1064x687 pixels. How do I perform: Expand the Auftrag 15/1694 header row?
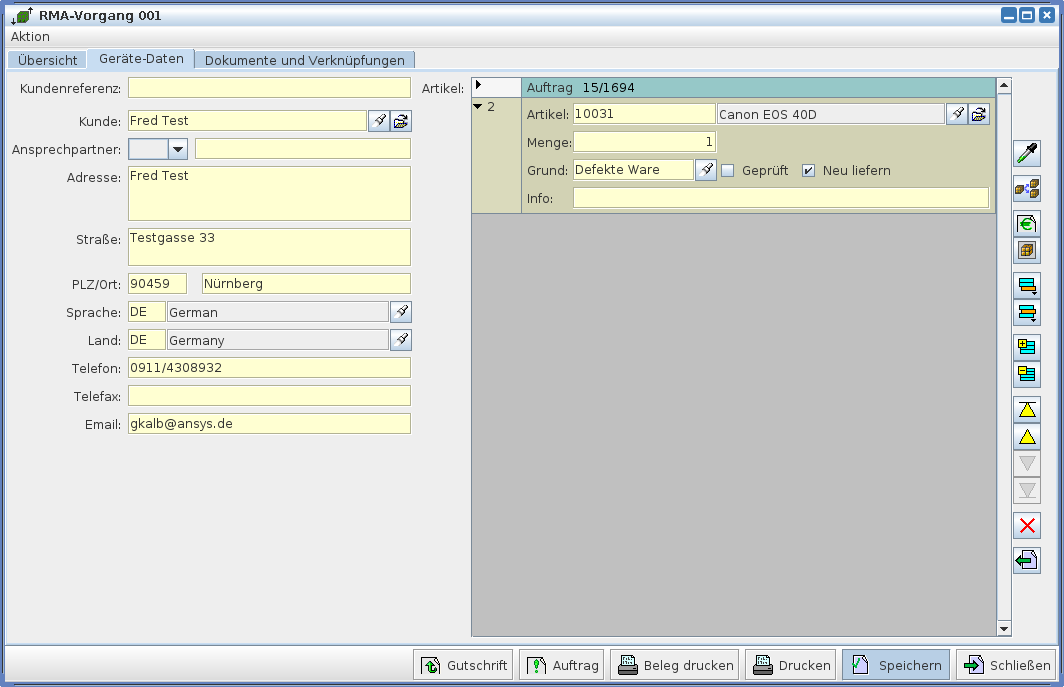click(x=478, y=86)
